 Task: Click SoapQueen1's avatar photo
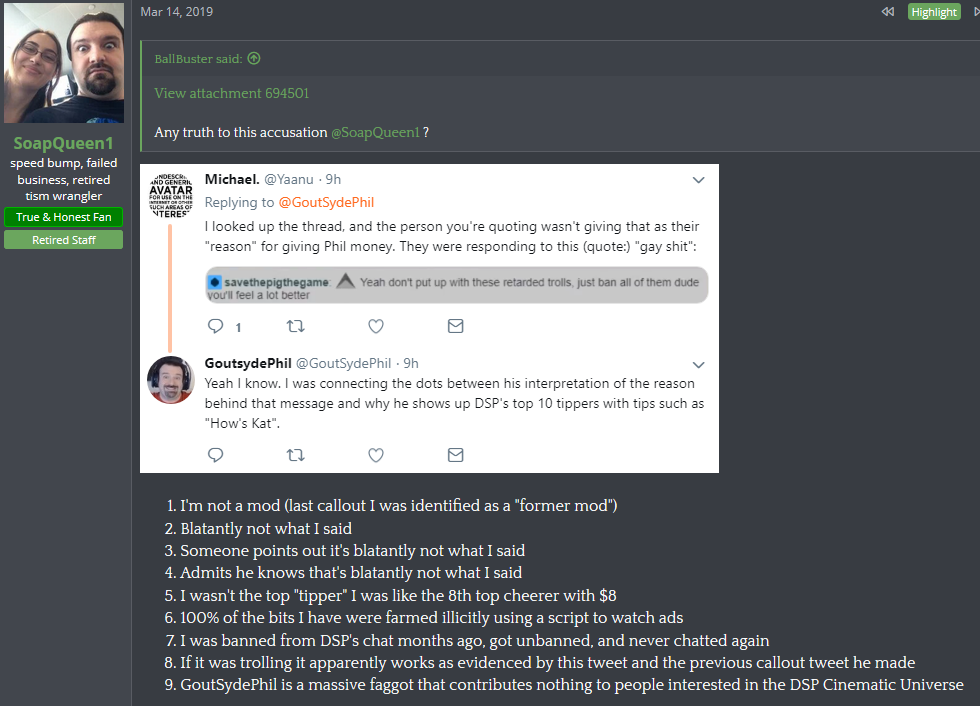(x=64, y=63)
